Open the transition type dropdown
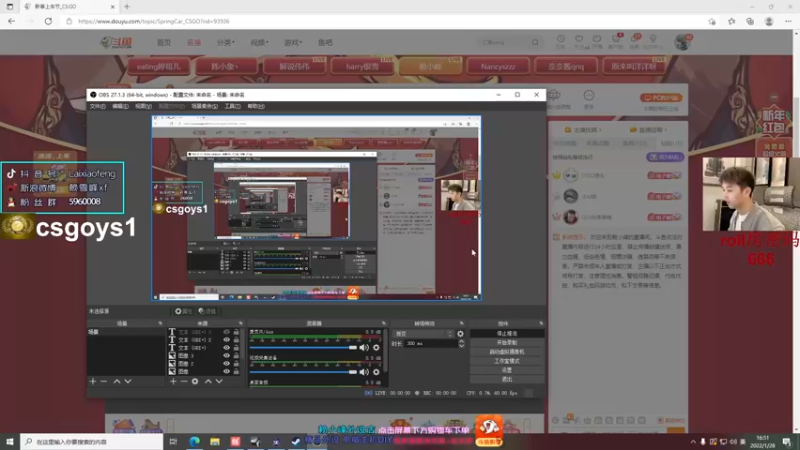Viewport: 800px width, 450px height. [x=423, y=334]
